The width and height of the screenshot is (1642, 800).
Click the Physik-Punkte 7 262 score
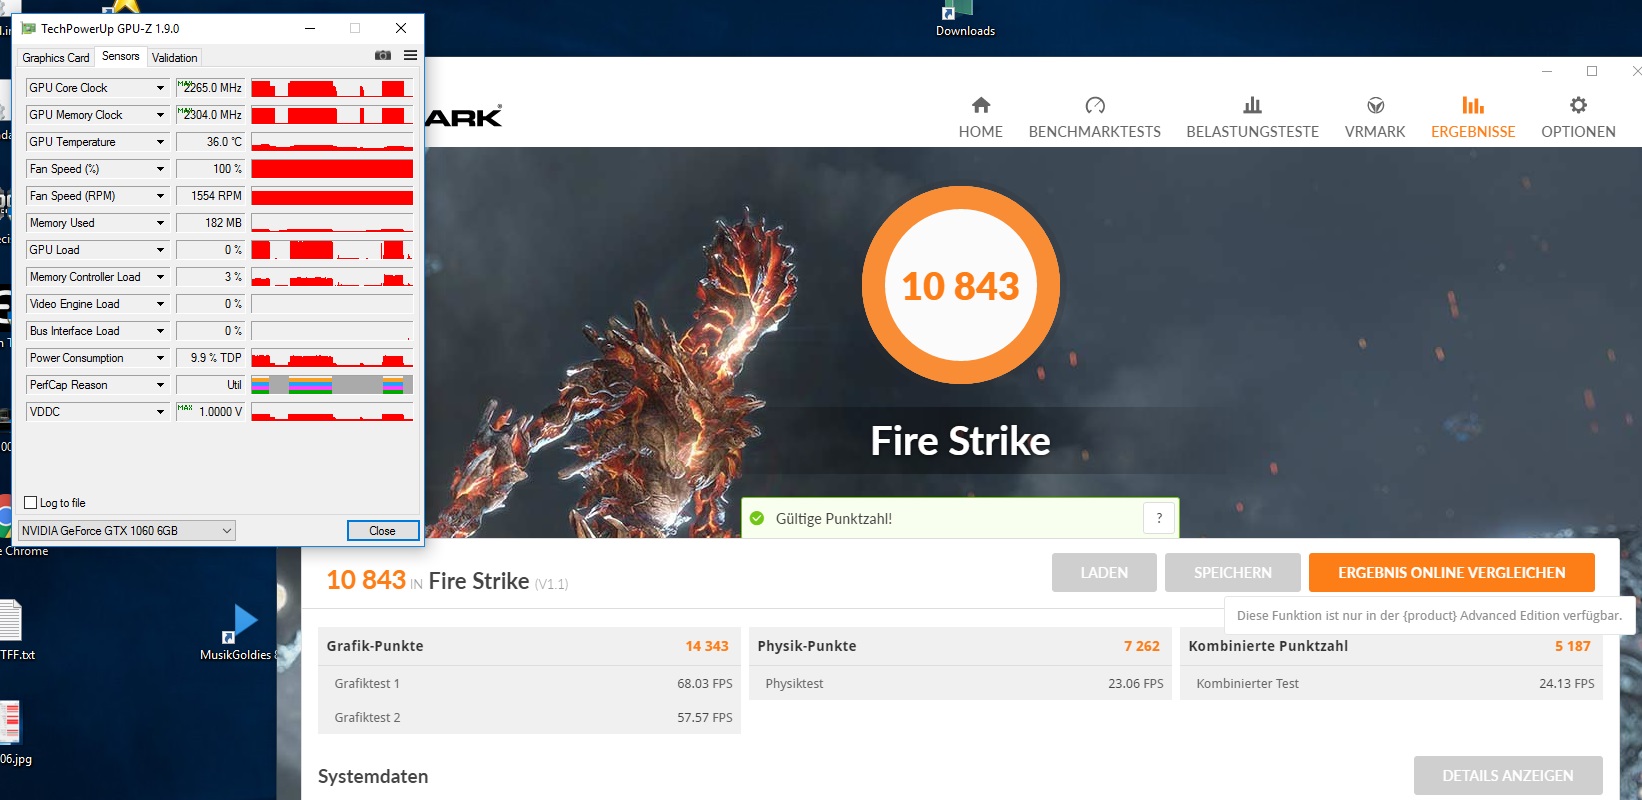pyautogui.click(x=1142, y=646)
